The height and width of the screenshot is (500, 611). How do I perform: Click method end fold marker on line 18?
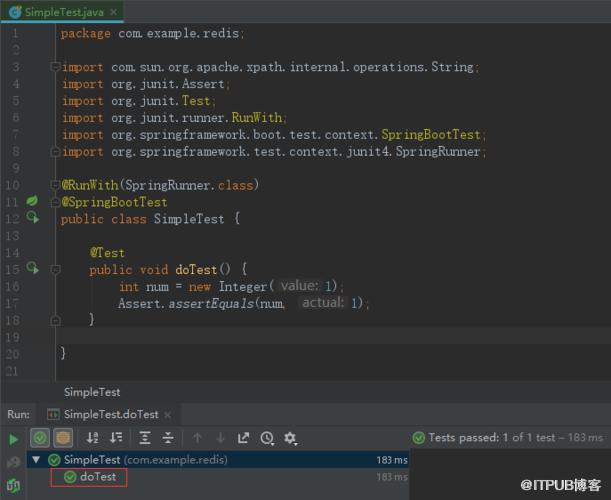tap(55, 320)
